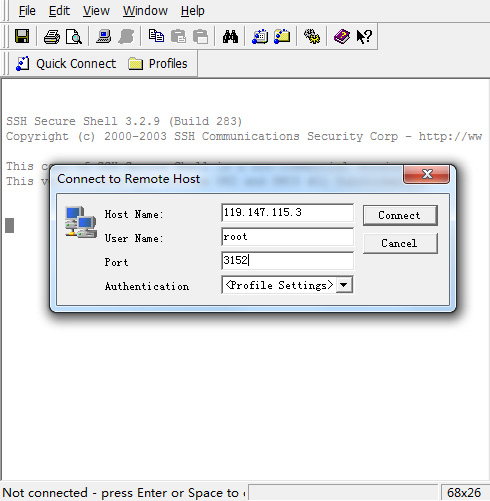490x501 pixels.
Task: Open the Help book icon
Action: 342,36
